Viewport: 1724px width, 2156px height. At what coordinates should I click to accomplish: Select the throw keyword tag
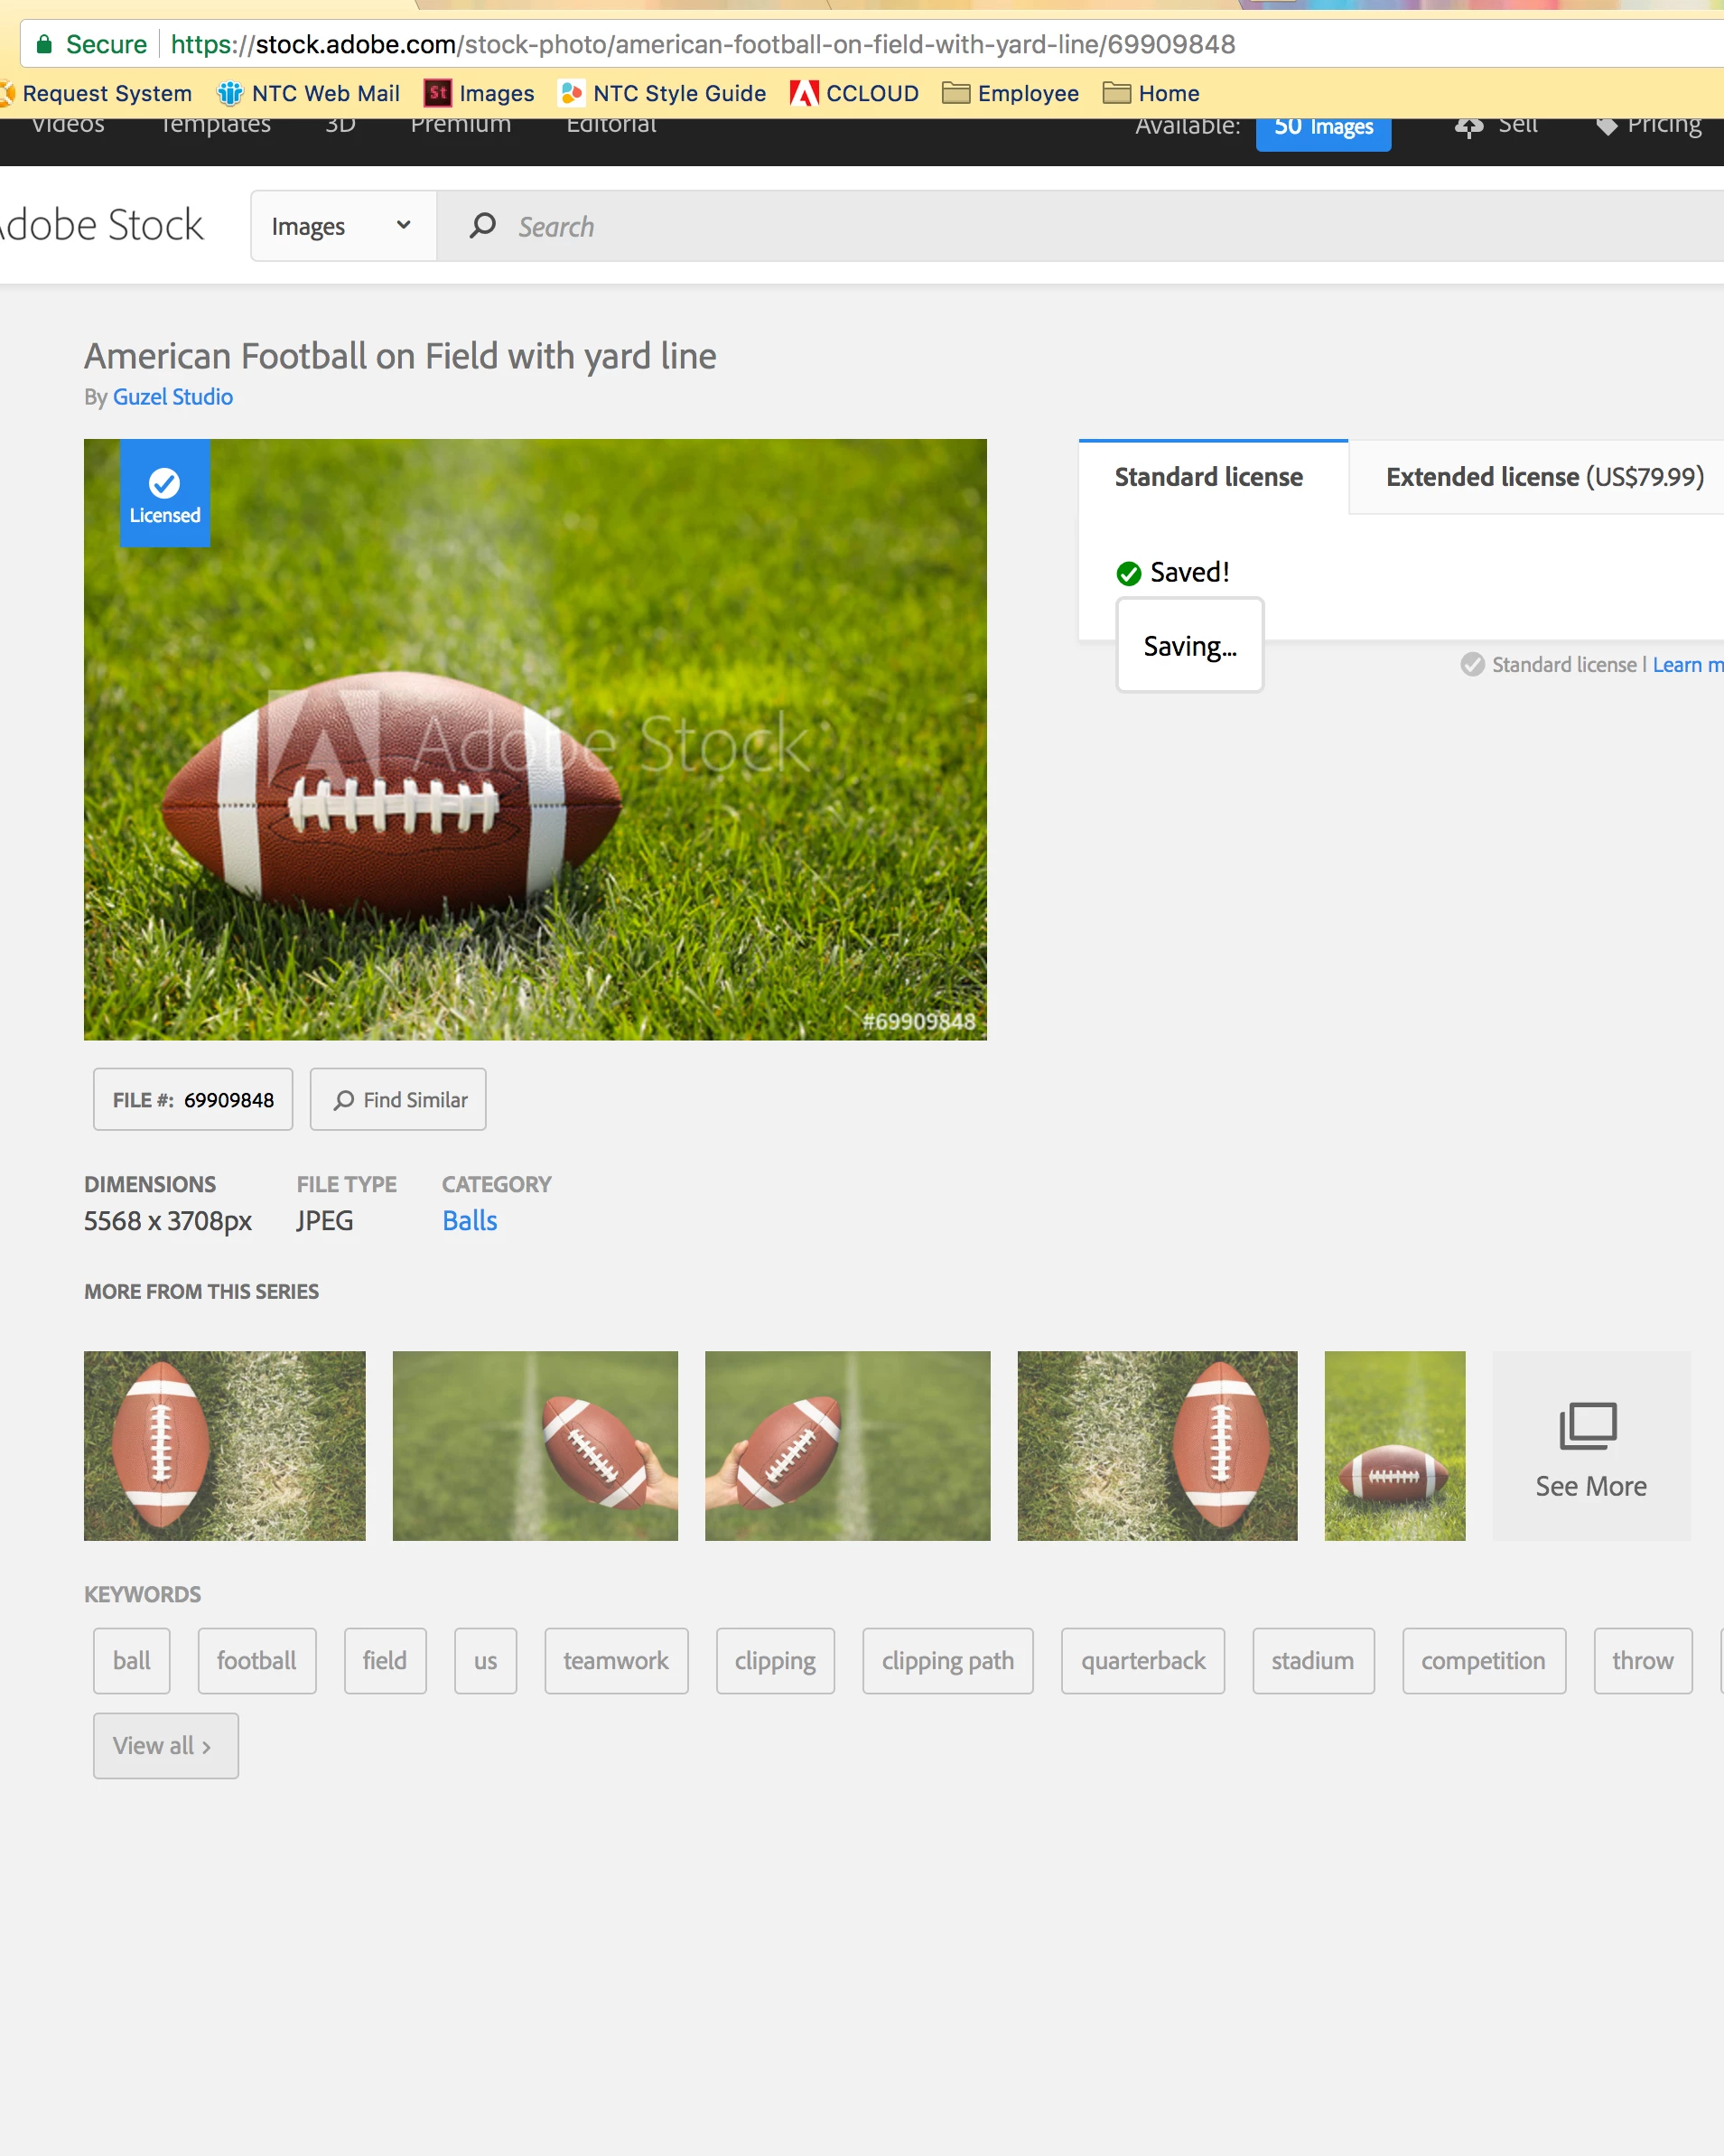click(1643, 1660)
